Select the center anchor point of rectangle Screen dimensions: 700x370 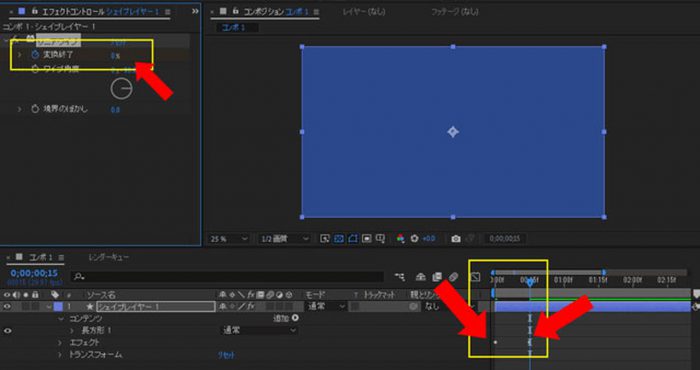[453, 132]
